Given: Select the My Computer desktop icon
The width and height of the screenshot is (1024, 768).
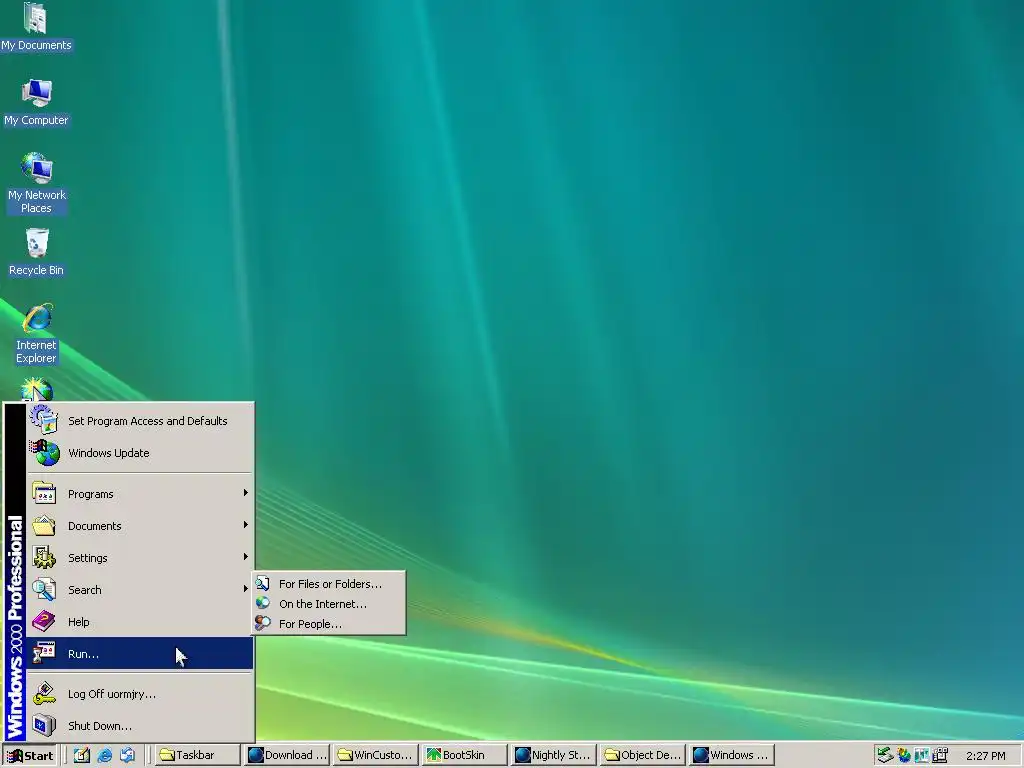Looking at the screenshot, I should 36,103.
